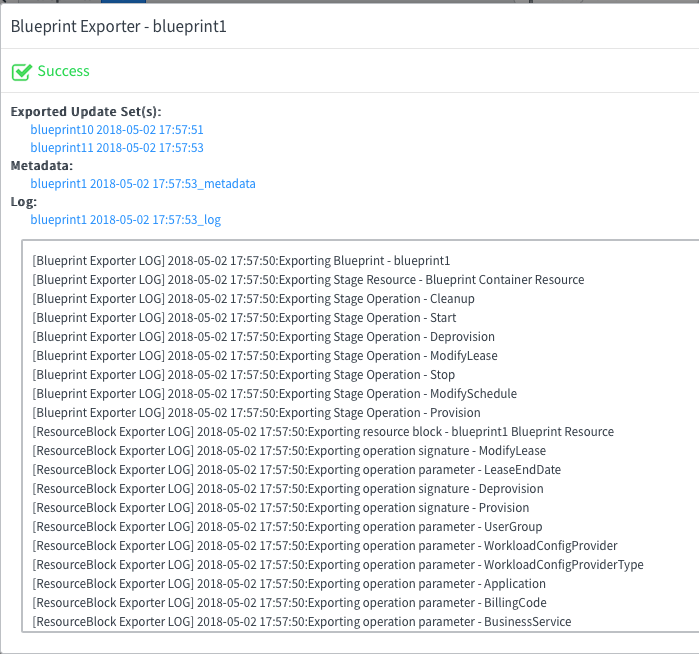The width and height of the screenshot is (699, 654).
Task: Click log line Stage Operation - ModifySchedule
Action: click(x=275, y=394)
